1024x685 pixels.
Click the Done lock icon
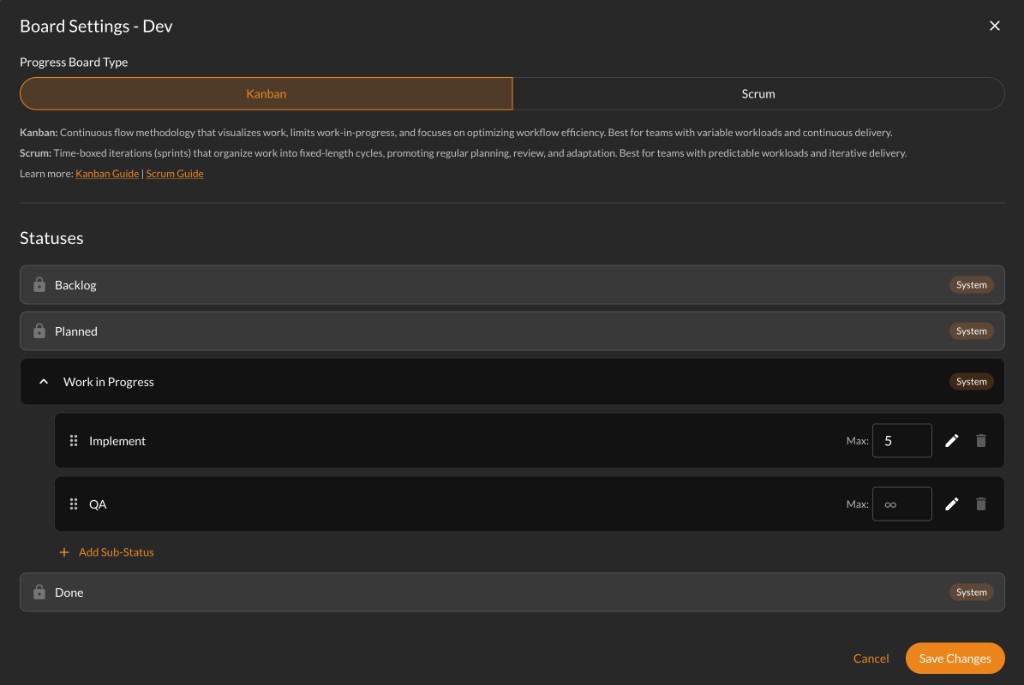(39, 592)
